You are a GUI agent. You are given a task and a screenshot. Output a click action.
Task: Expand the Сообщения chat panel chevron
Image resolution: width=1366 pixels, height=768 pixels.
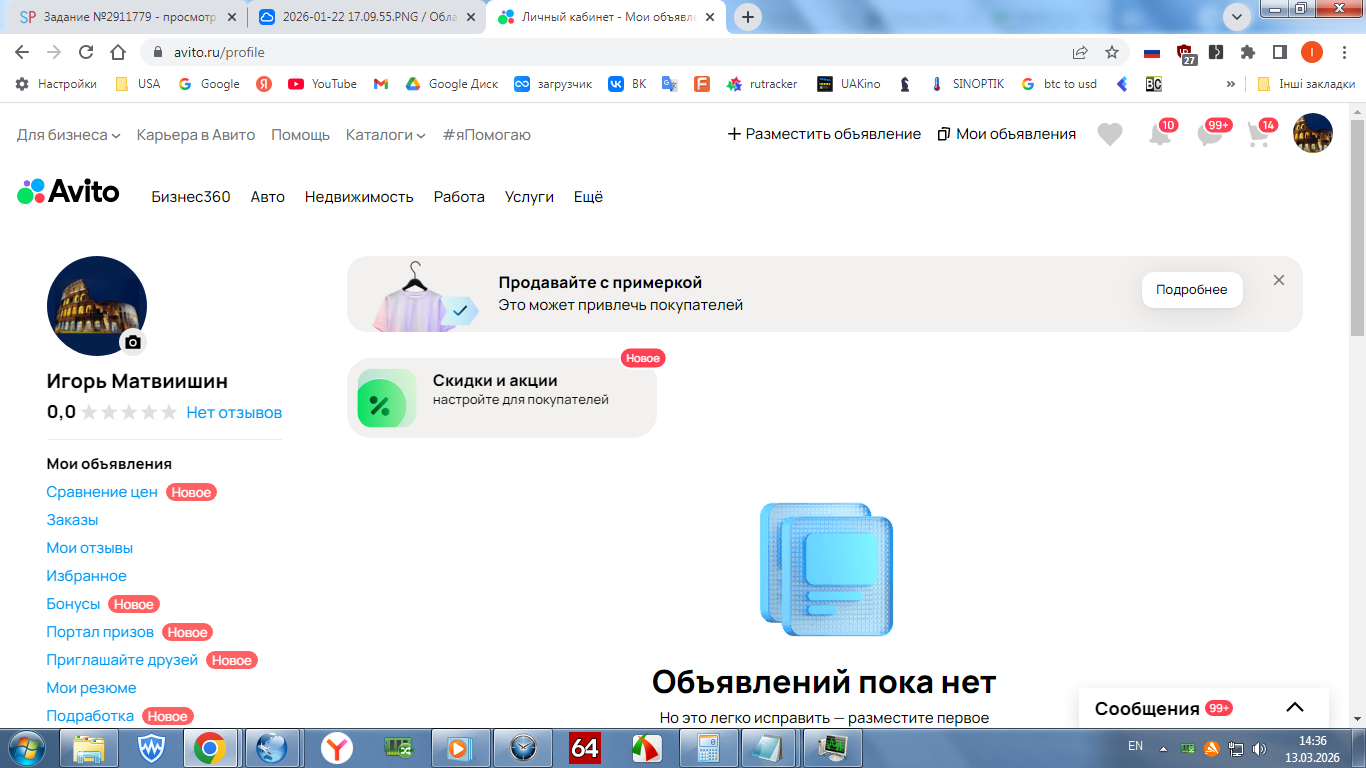[1295, 707]
